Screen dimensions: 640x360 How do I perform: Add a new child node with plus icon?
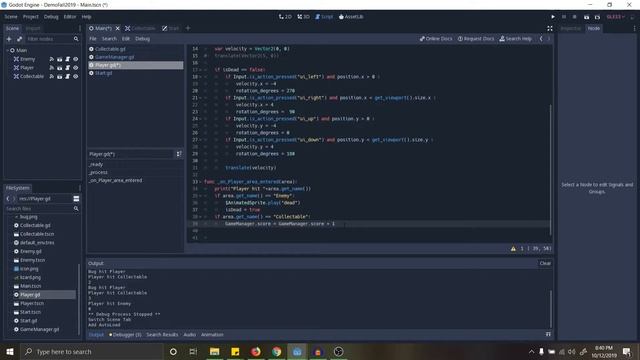(x=9, y=39)
